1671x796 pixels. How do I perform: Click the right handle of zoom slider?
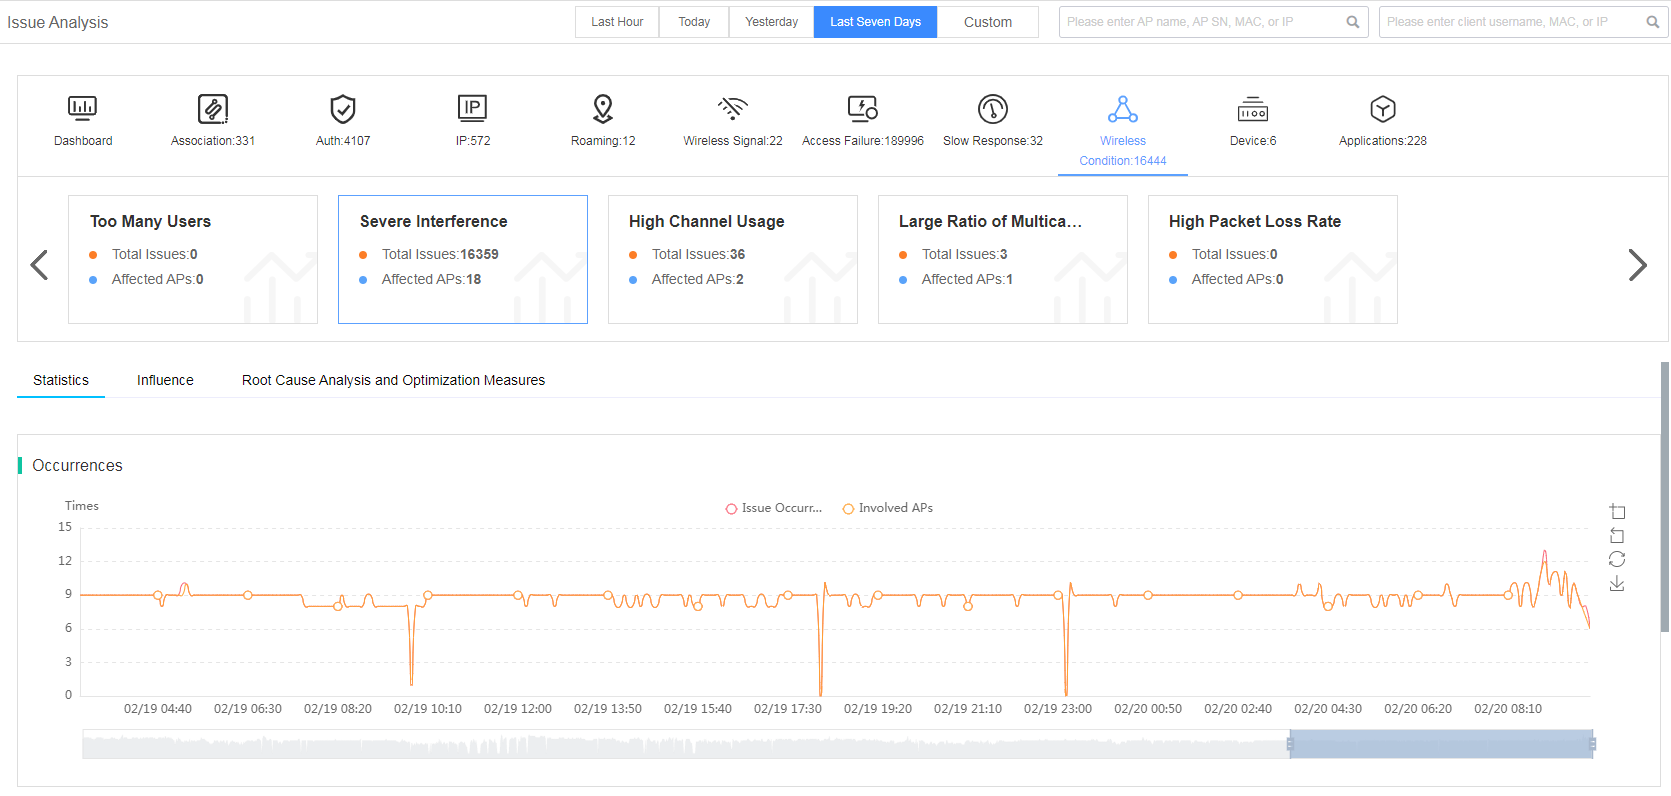pyautogui.click(x=1593, y=744)
